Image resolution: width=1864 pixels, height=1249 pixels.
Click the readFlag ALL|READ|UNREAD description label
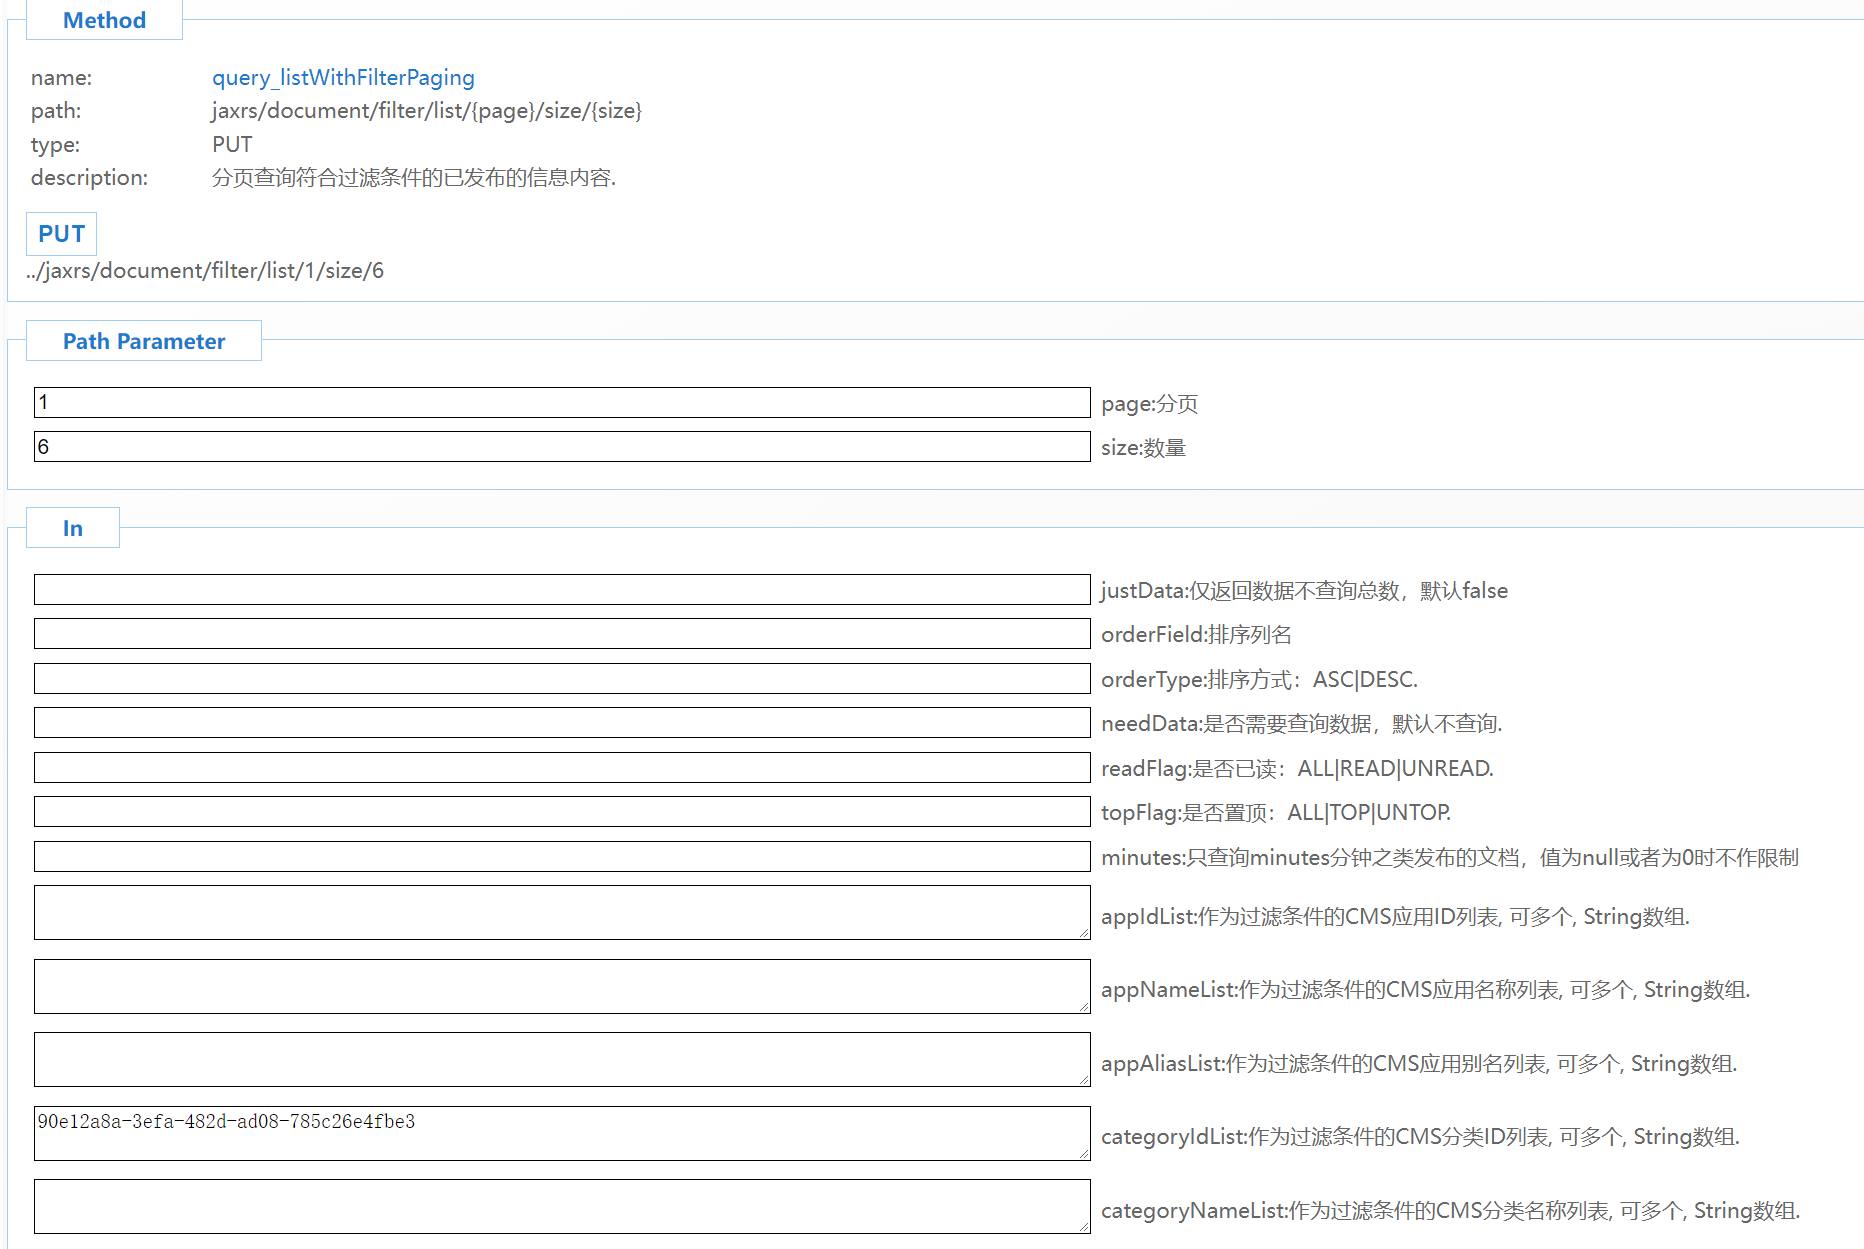click(1297, 769)
